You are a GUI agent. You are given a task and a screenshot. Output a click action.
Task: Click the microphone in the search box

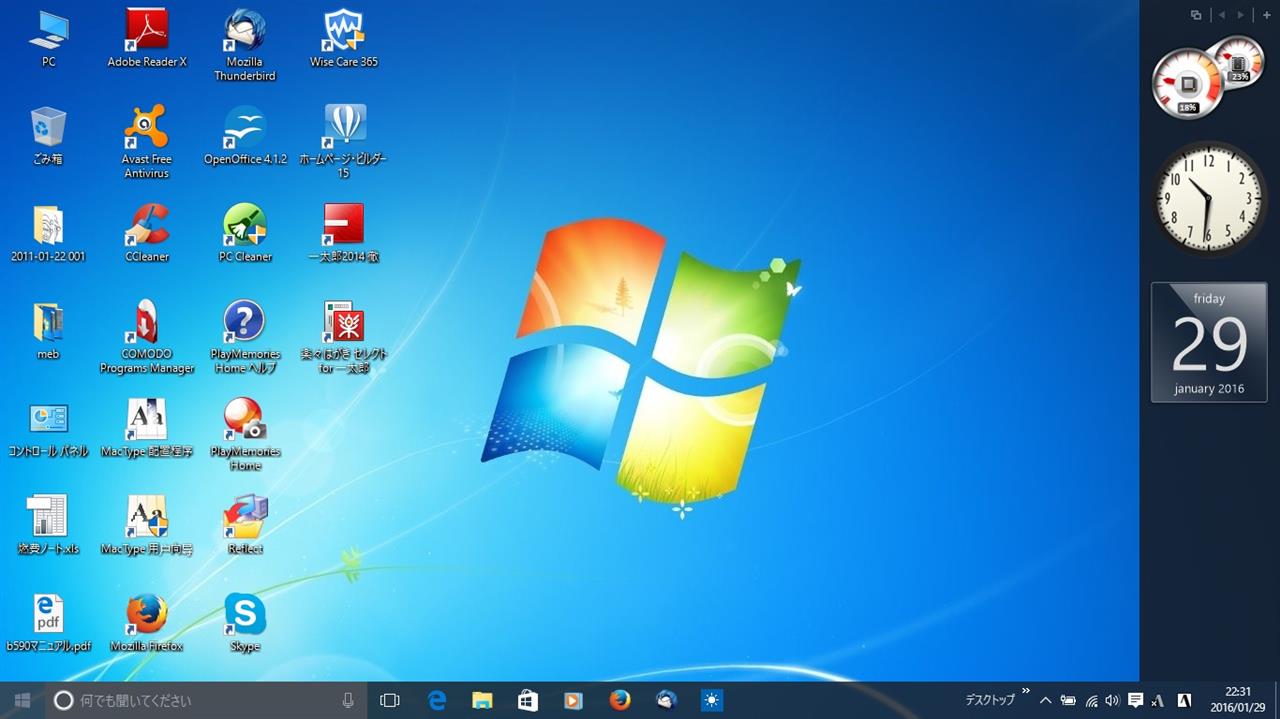pos(348,701)
